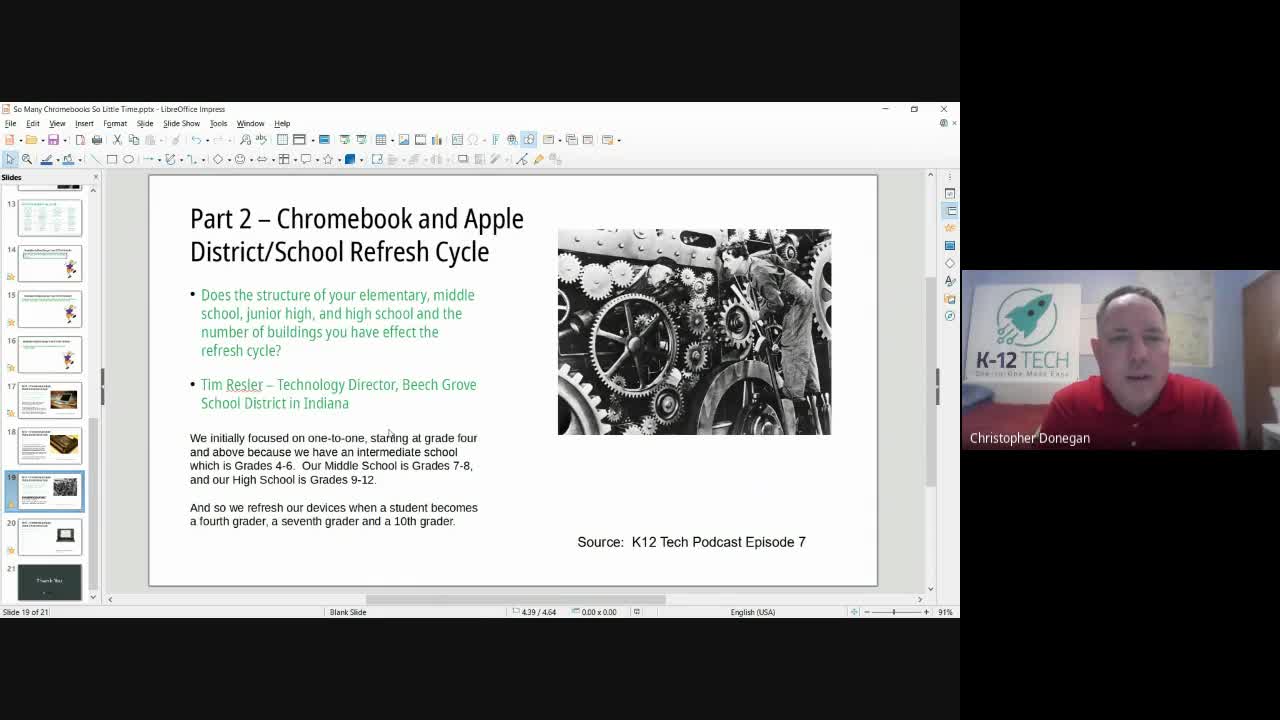Select slide 13 thumbnail
Image resolution: width=1280 pixels, height=720 pixels.
[x=49, y=218]
